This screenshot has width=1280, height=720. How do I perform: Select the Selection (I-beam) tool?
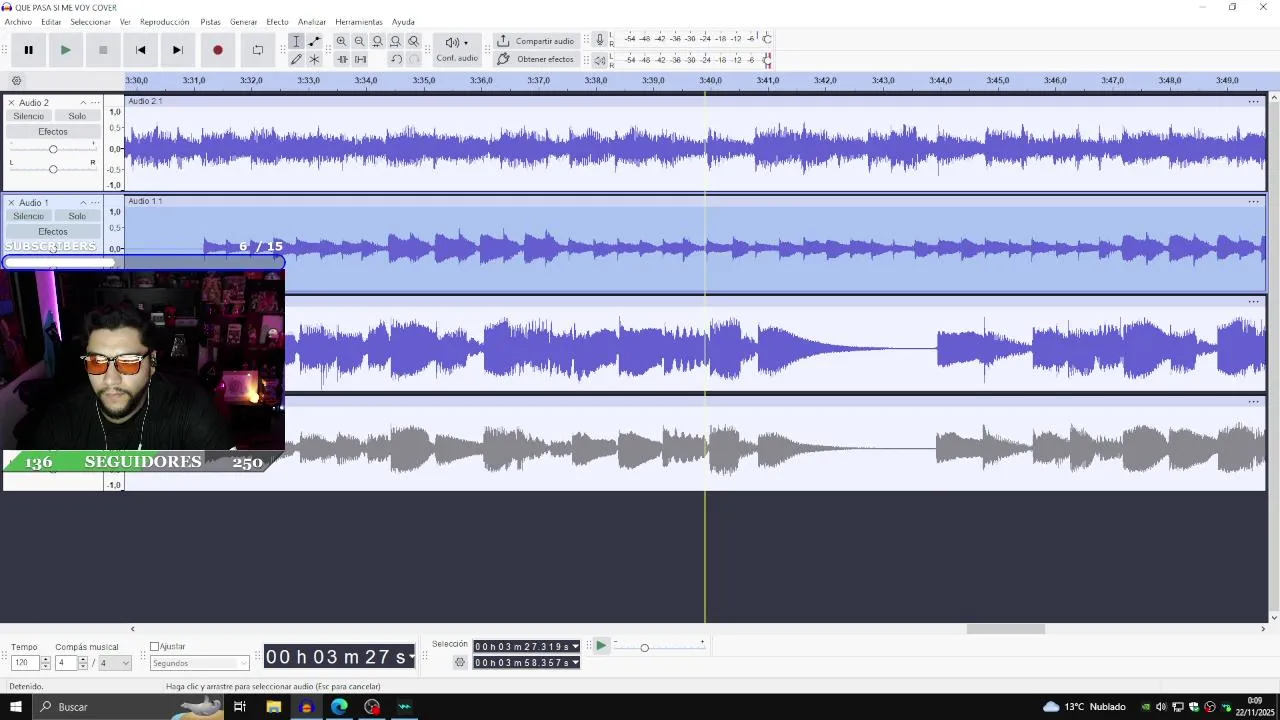point(296,41)
